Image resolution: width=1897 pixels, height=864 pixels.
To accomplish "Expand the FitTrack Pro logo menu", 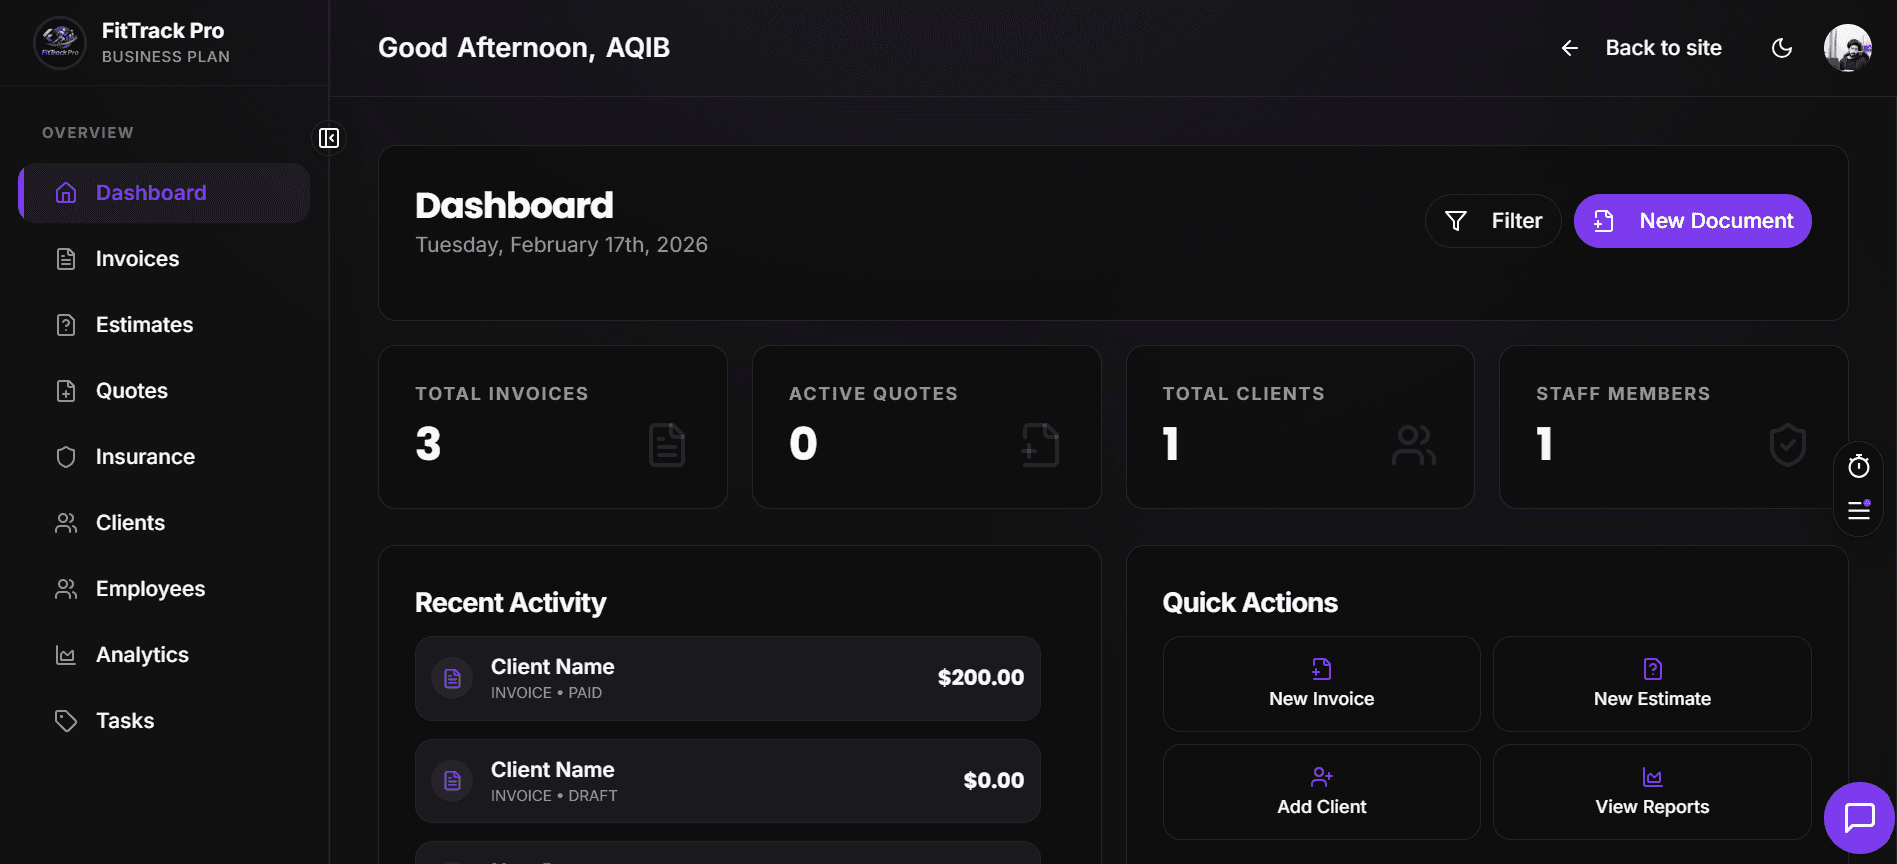I will tap(60, 43).
